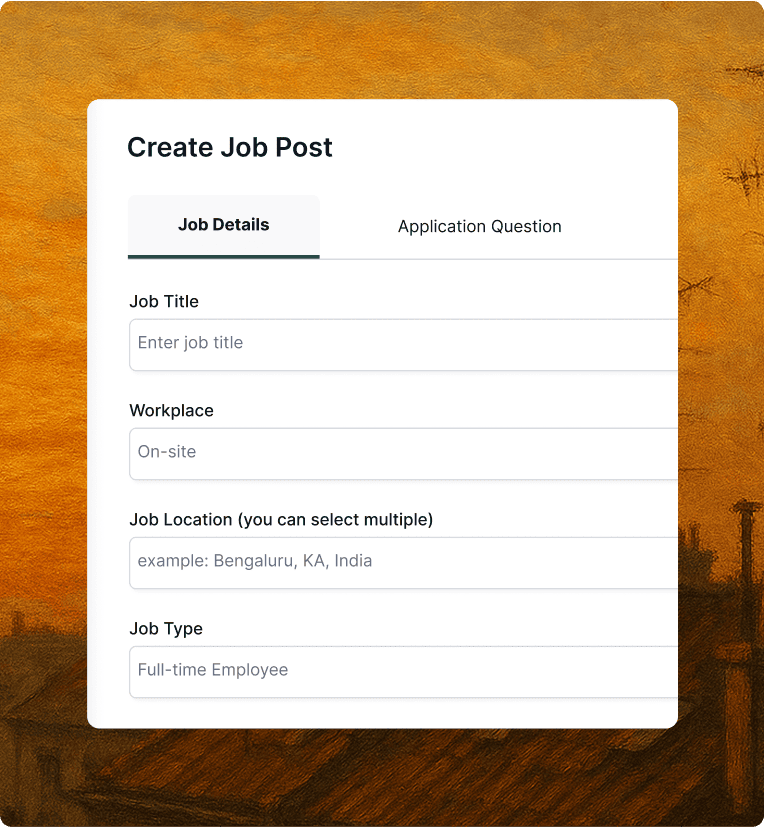The image size is (765, 827).
Task: Click the underline beneath Job Details tab
Action: (x=223, y=257)
